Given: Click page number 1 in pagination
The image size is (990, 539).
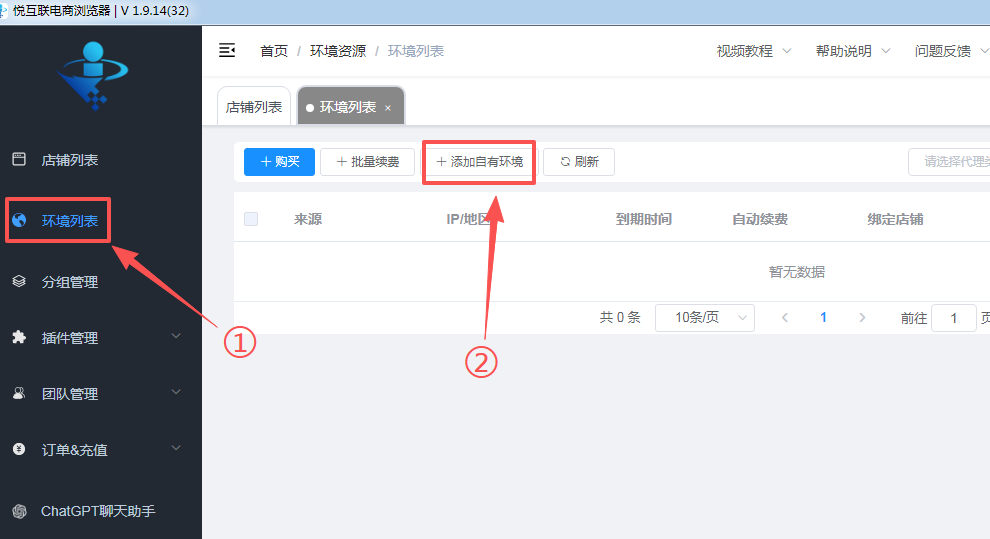Looking at the screenshot, I should pos(823,317).
